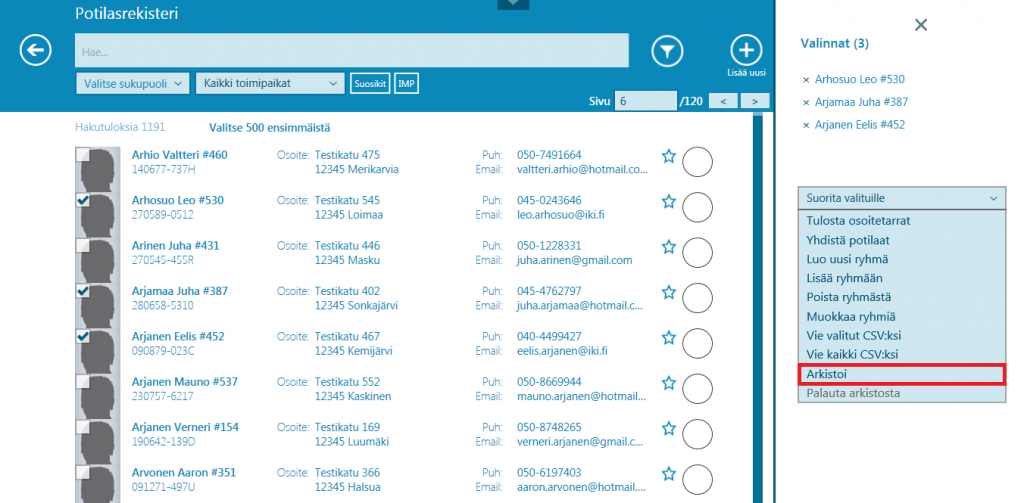Select Arkistoi from the action list
The image size is (1024, 503).
tap(901, 375)
